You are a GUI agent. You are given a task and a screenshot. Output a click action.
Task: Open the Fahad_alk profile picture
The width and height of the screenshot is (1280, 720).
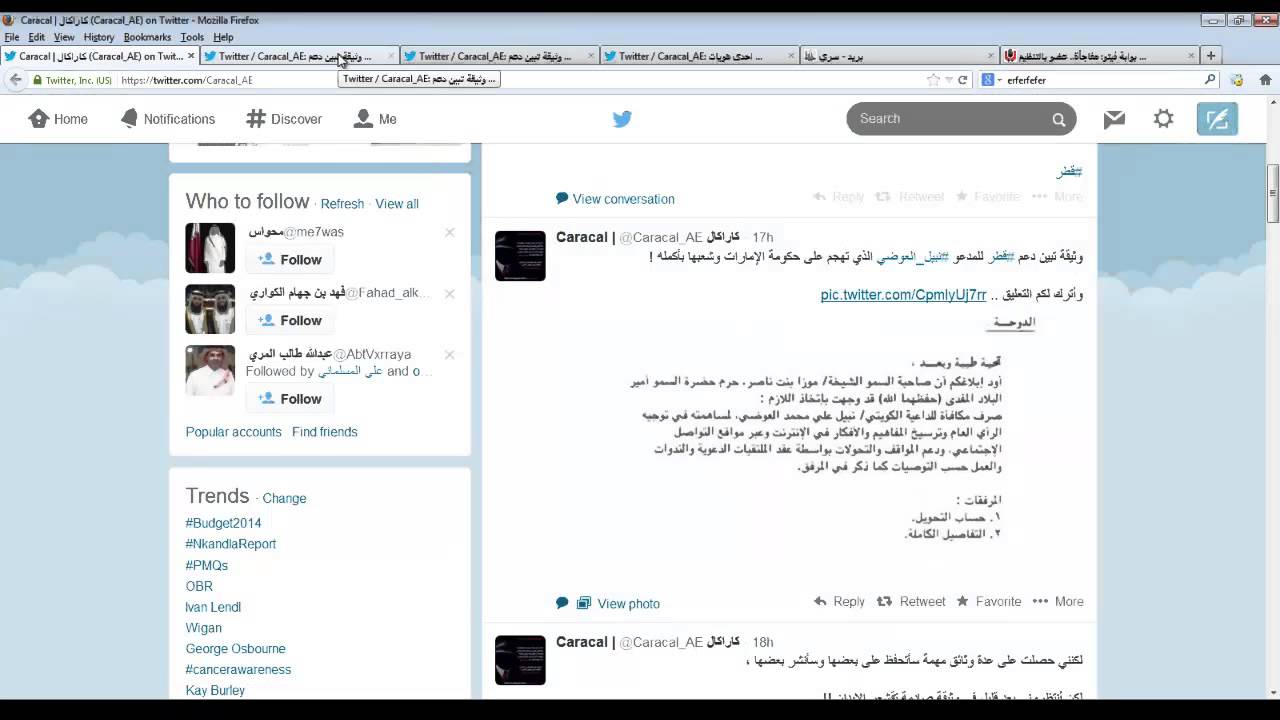click(210, 309)
